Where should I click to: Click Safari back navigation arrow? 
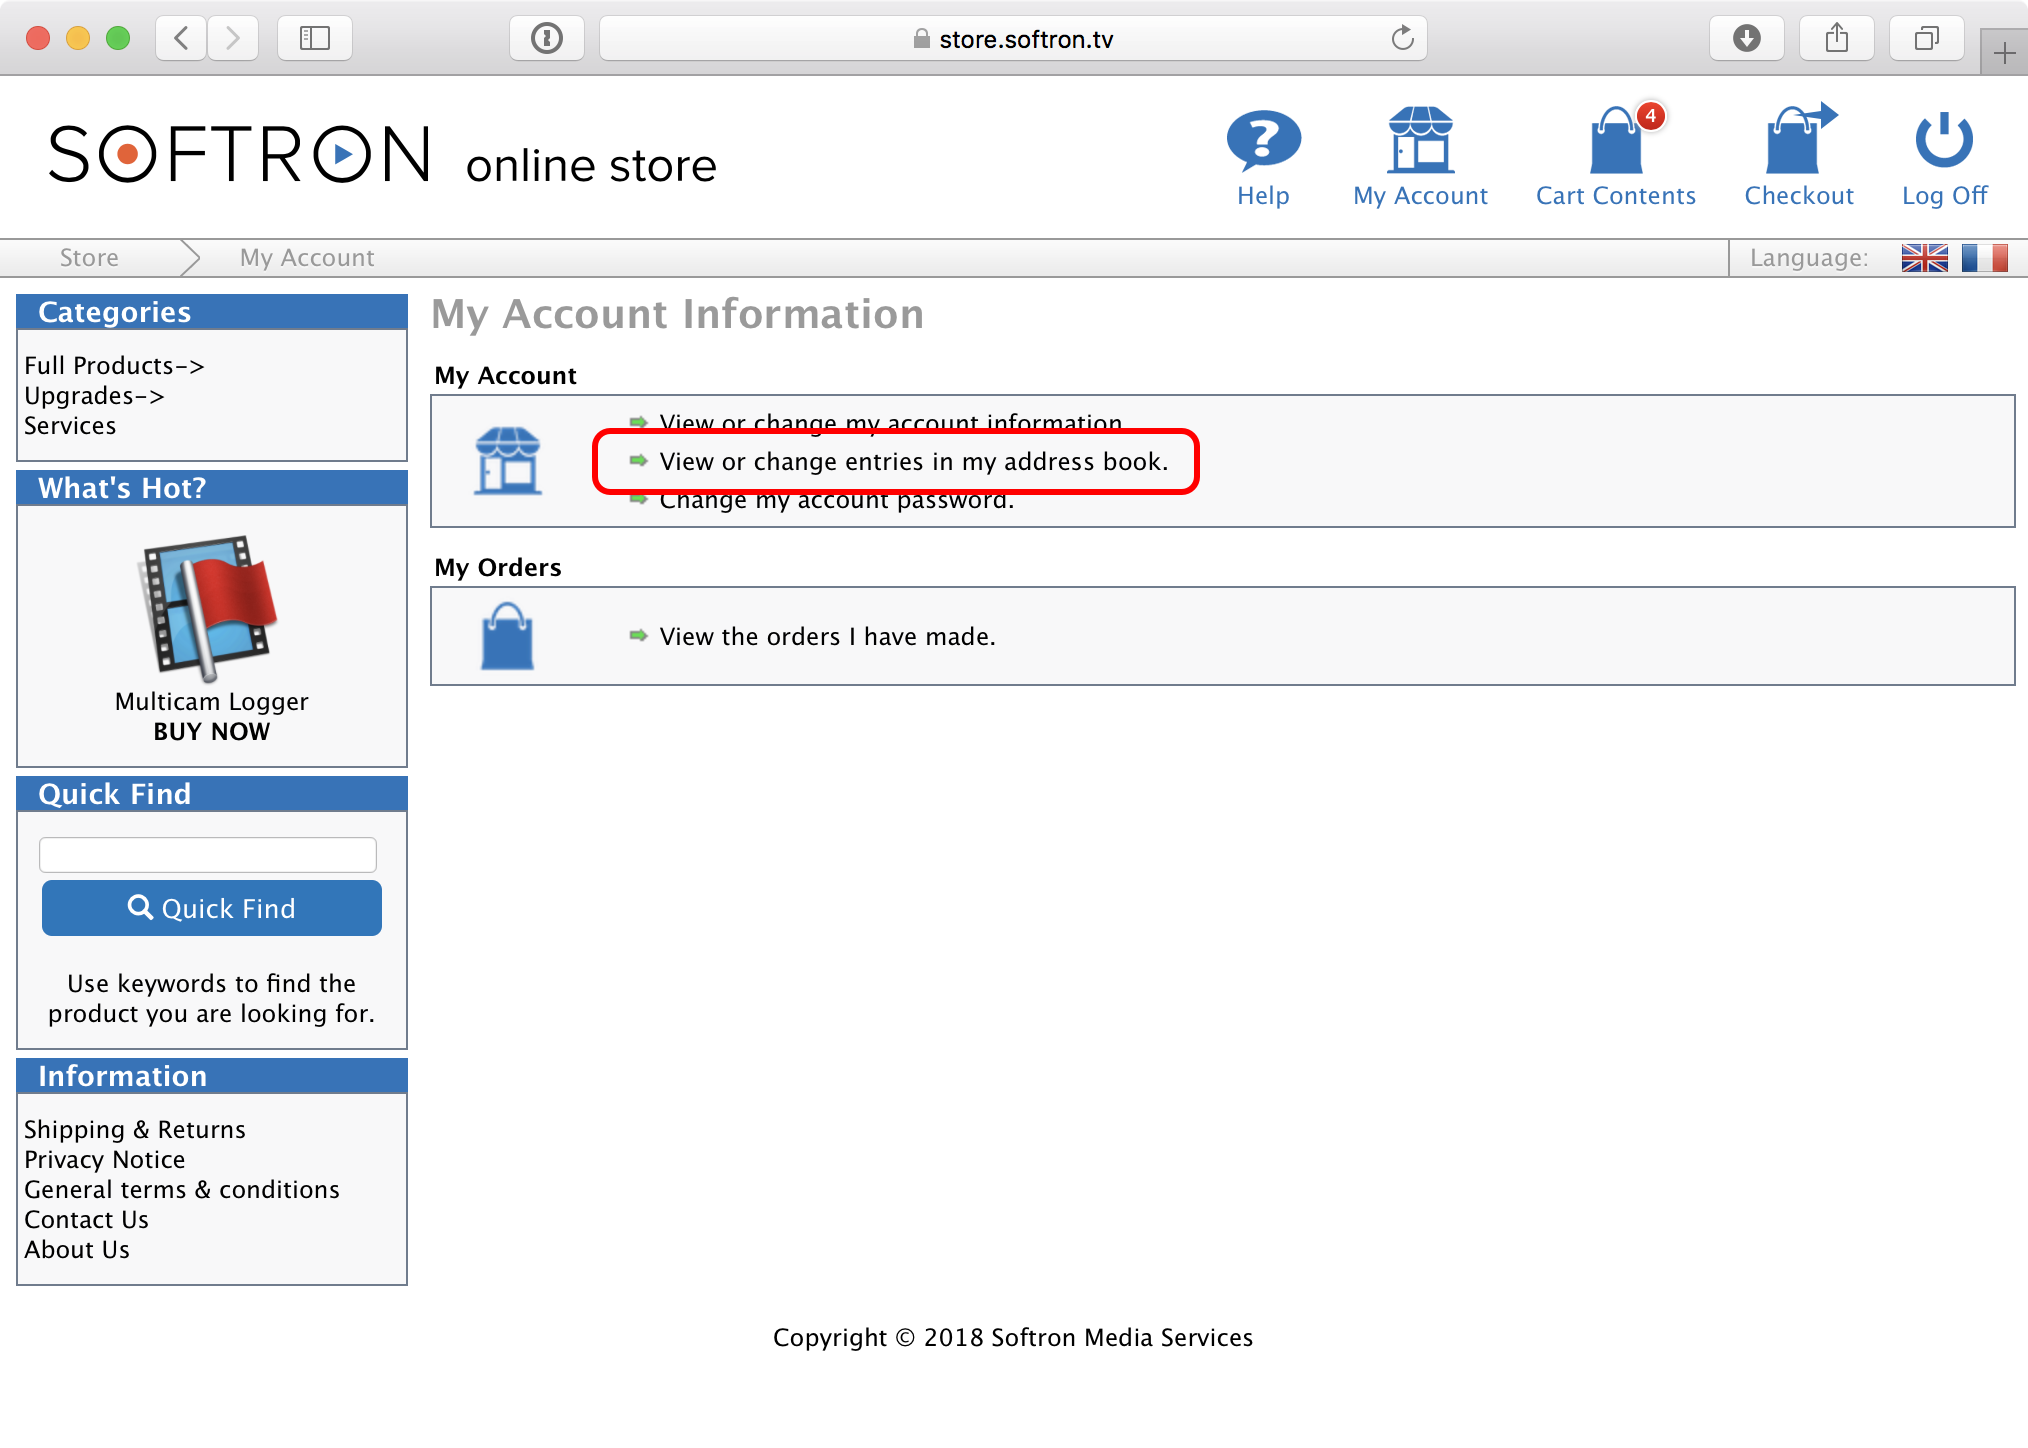[x=181, y=38]
